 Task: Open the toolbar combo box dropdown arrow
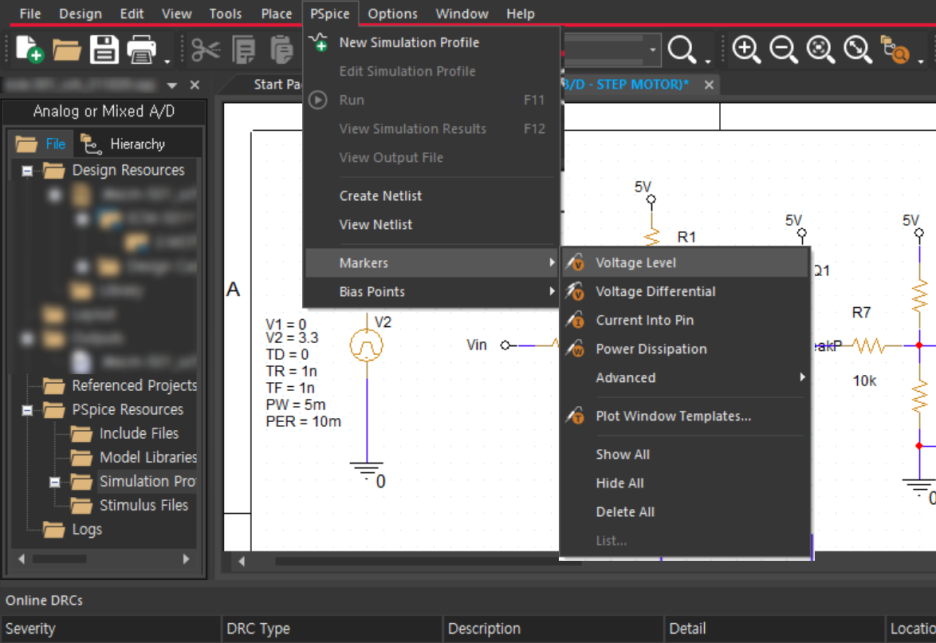652,50
